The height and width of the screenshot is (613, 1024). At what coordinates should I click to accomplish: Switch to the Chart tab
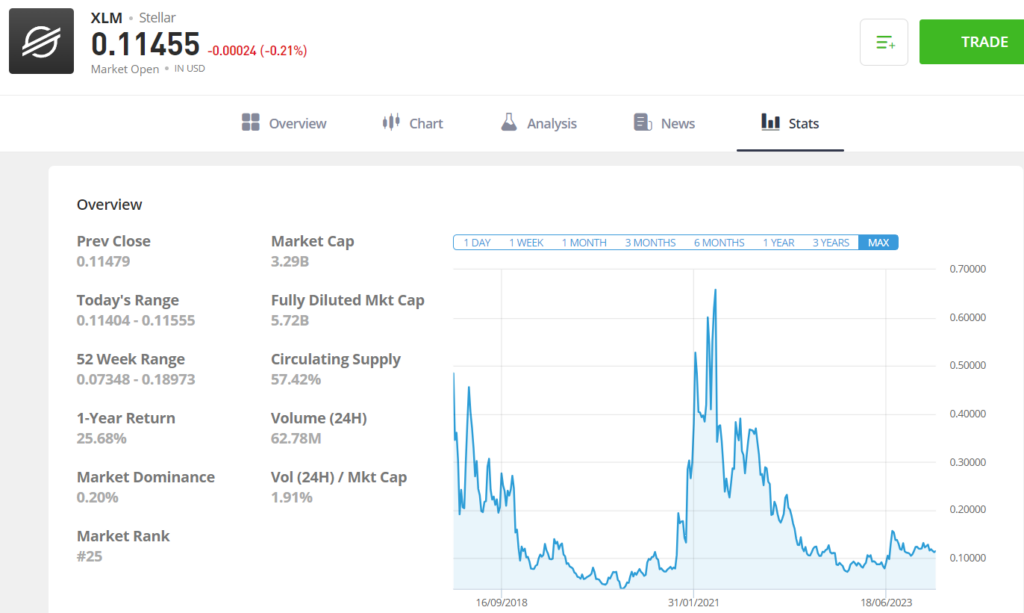point(412,123)
